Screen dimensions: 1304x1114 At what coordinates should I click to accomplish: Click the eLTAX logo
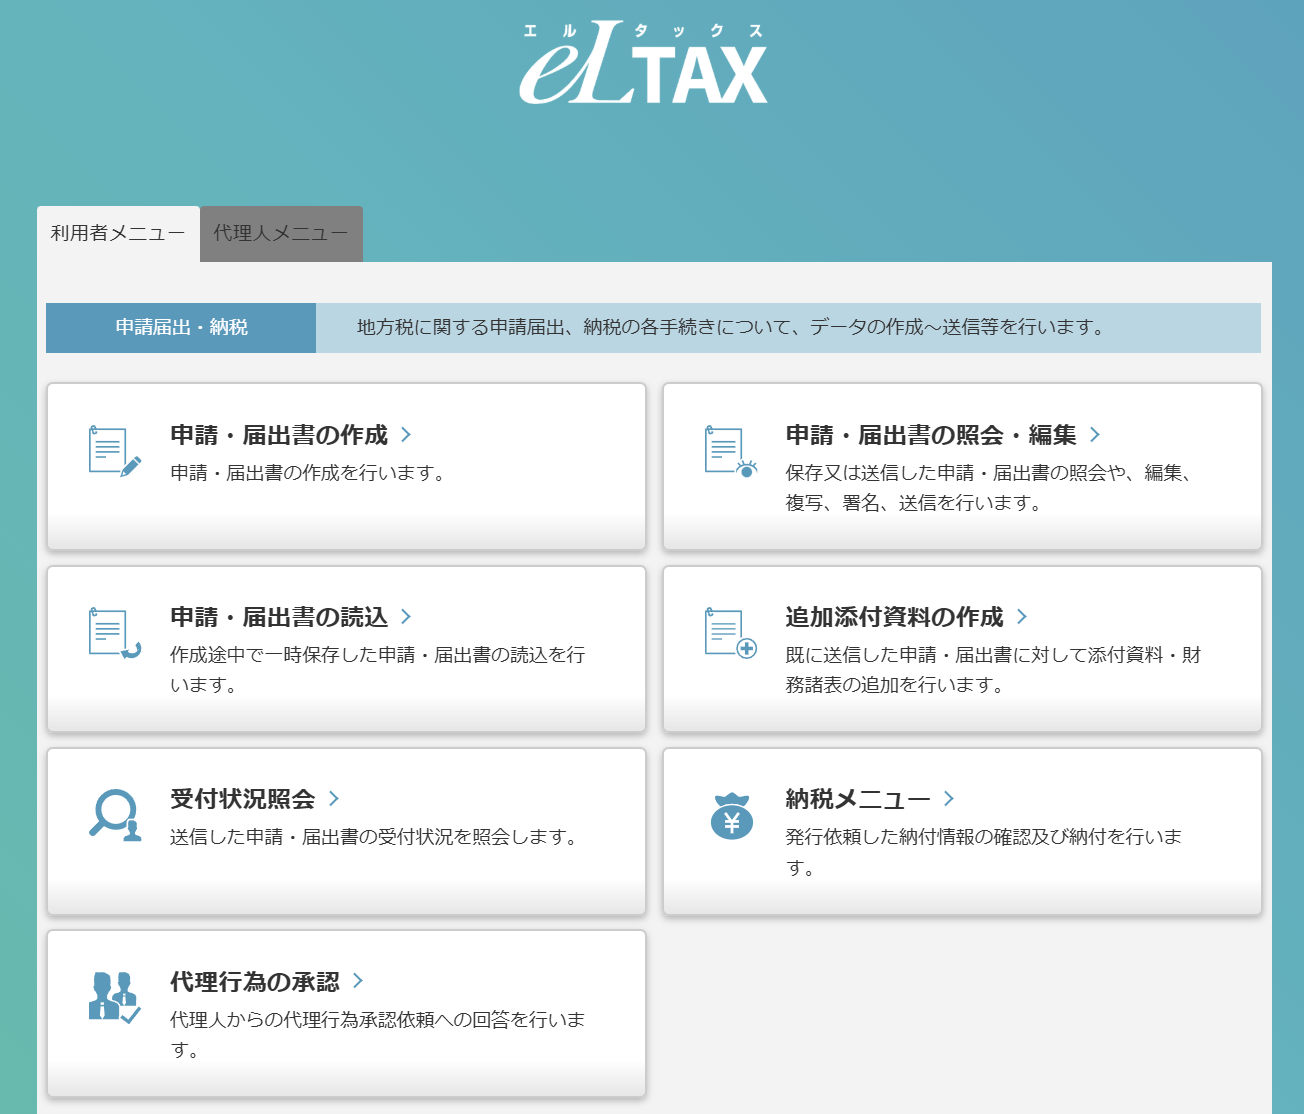tap(643, 65)
